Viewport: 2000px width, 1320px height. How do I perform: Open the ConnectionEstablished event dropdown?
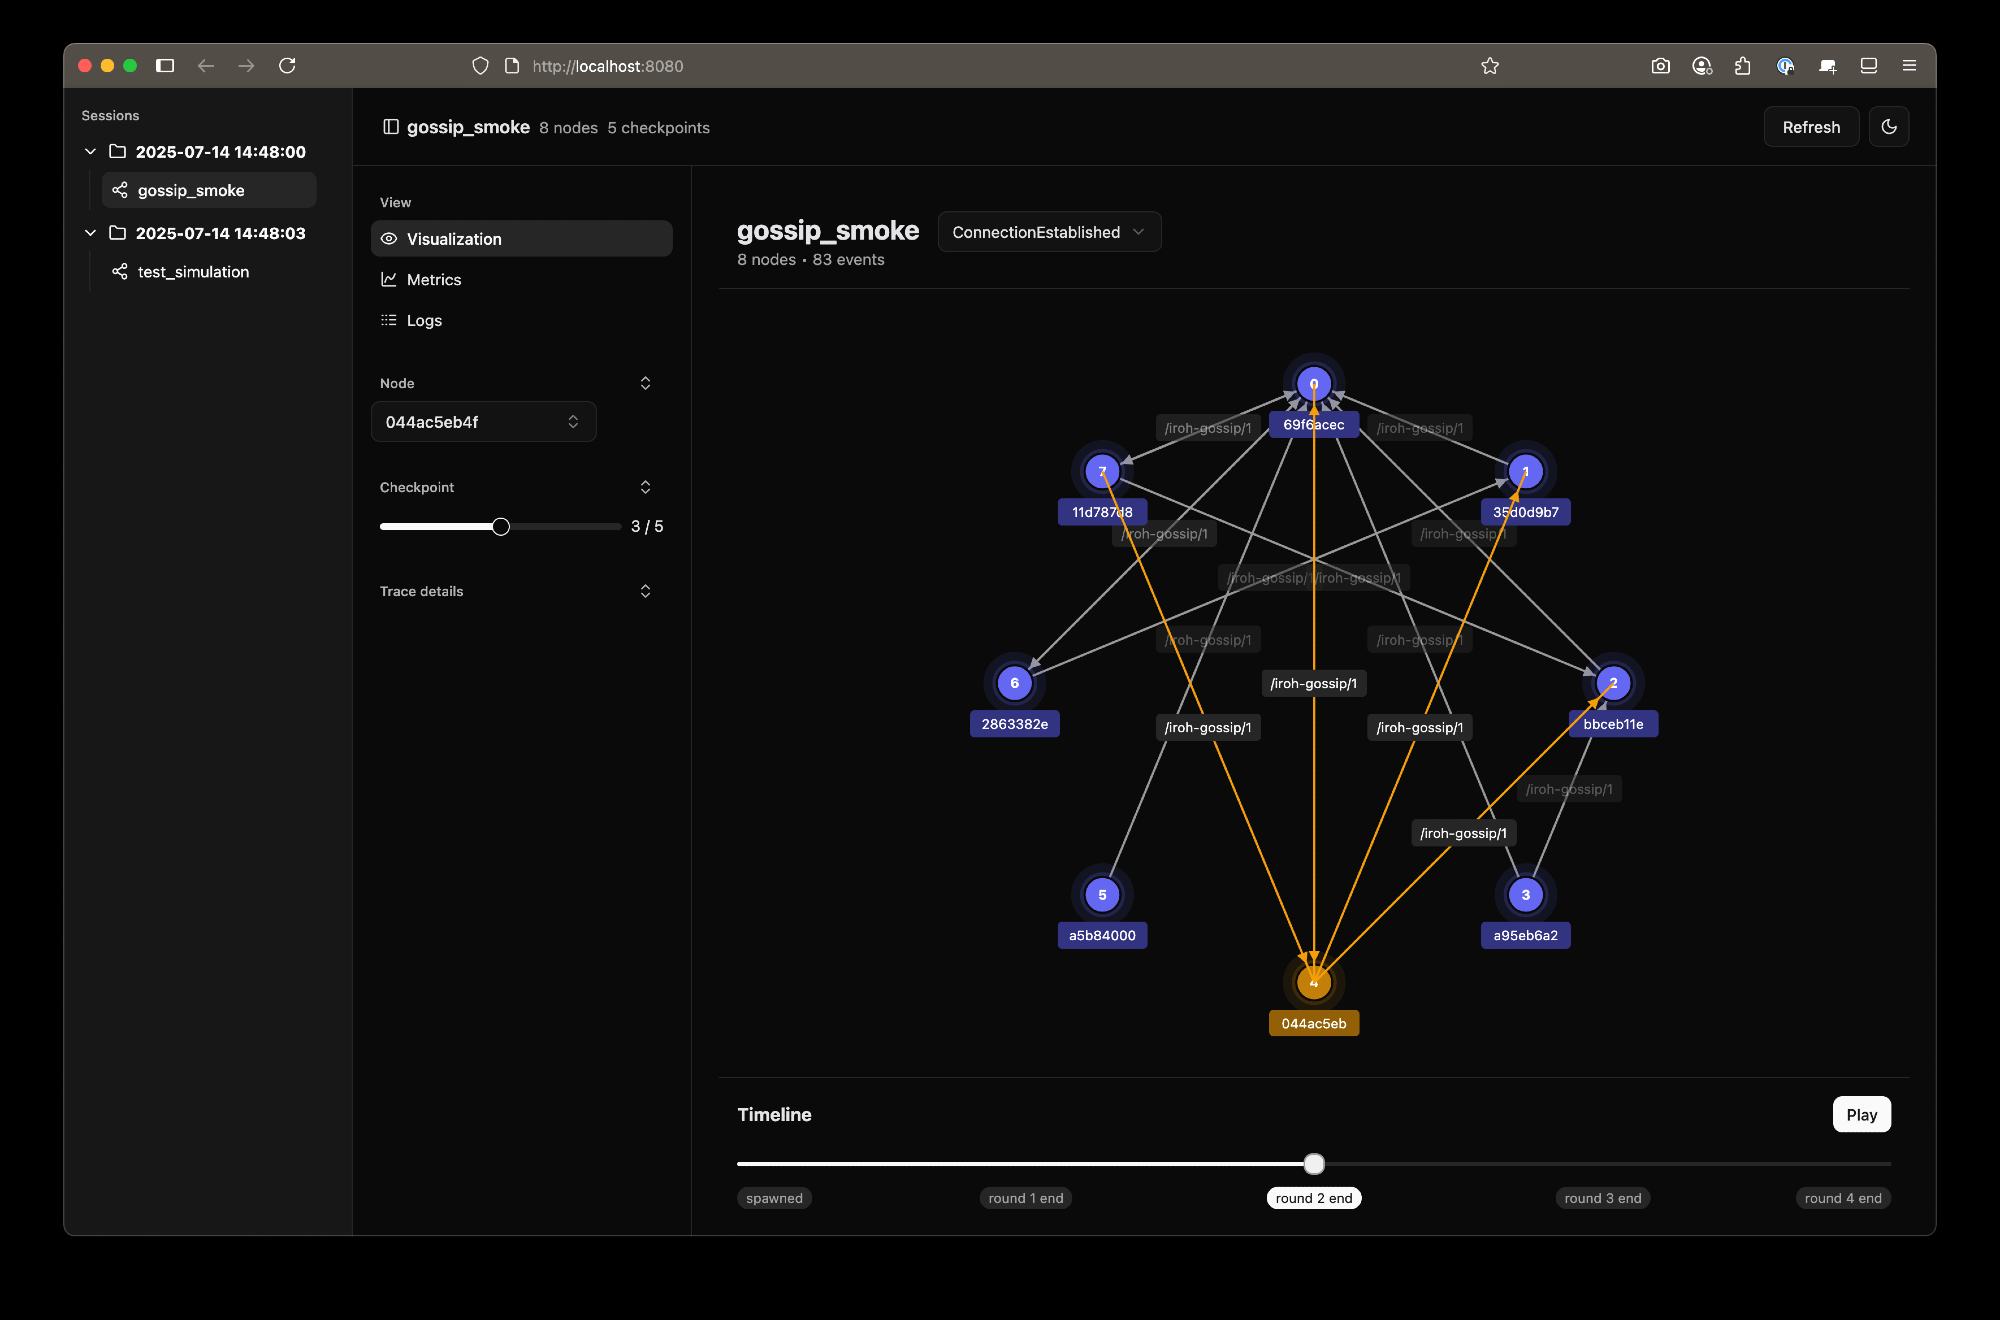click(x=1049, y=232)
